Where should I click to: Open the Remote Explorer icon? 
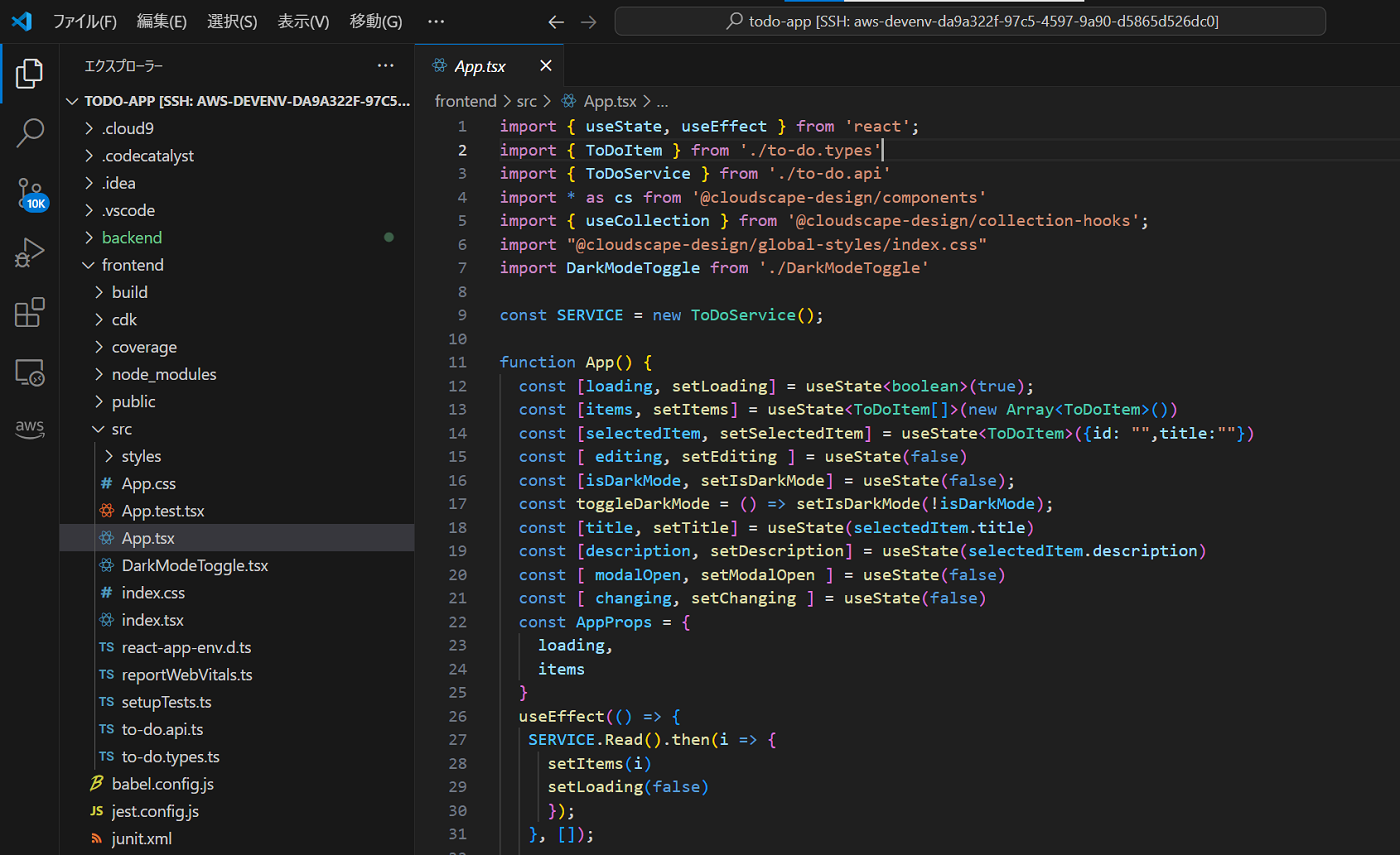30,373
